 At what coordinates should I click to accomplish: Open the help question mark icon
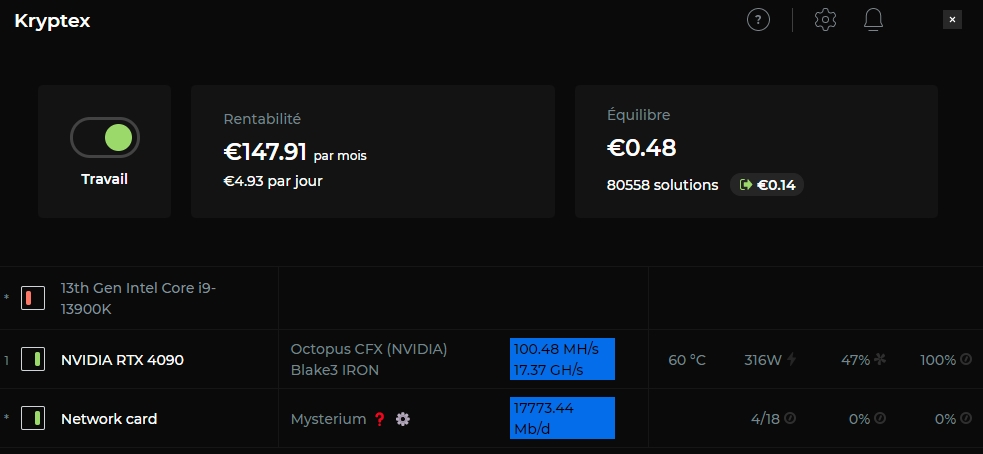point(759,20)
